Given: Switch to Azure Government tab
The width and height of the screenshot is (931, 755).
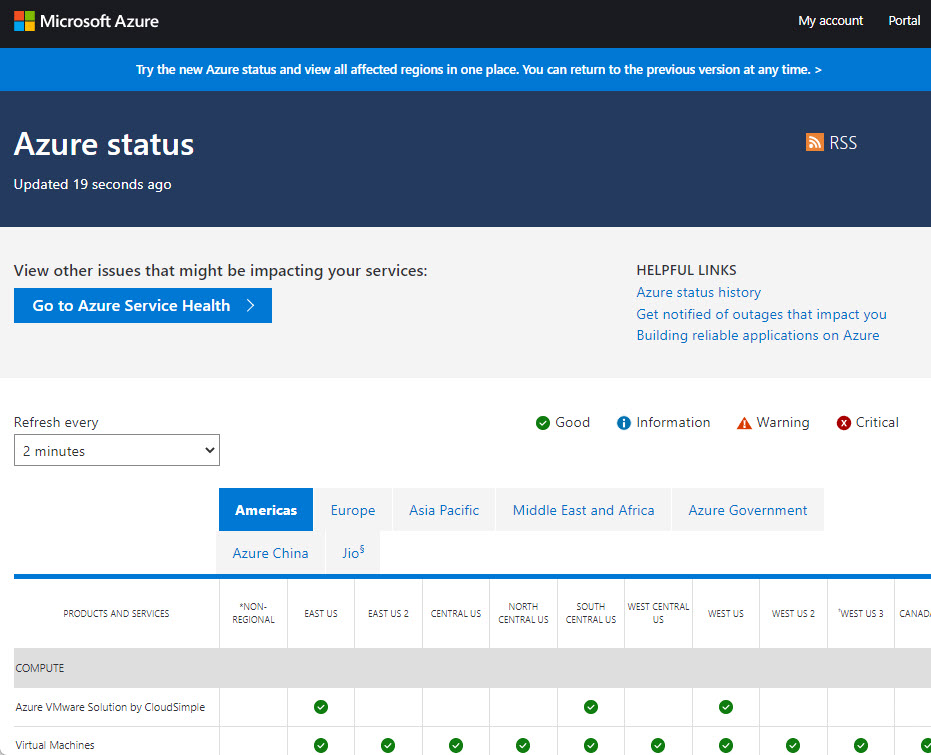Looking at the screenshot, I should pos(748,510).
